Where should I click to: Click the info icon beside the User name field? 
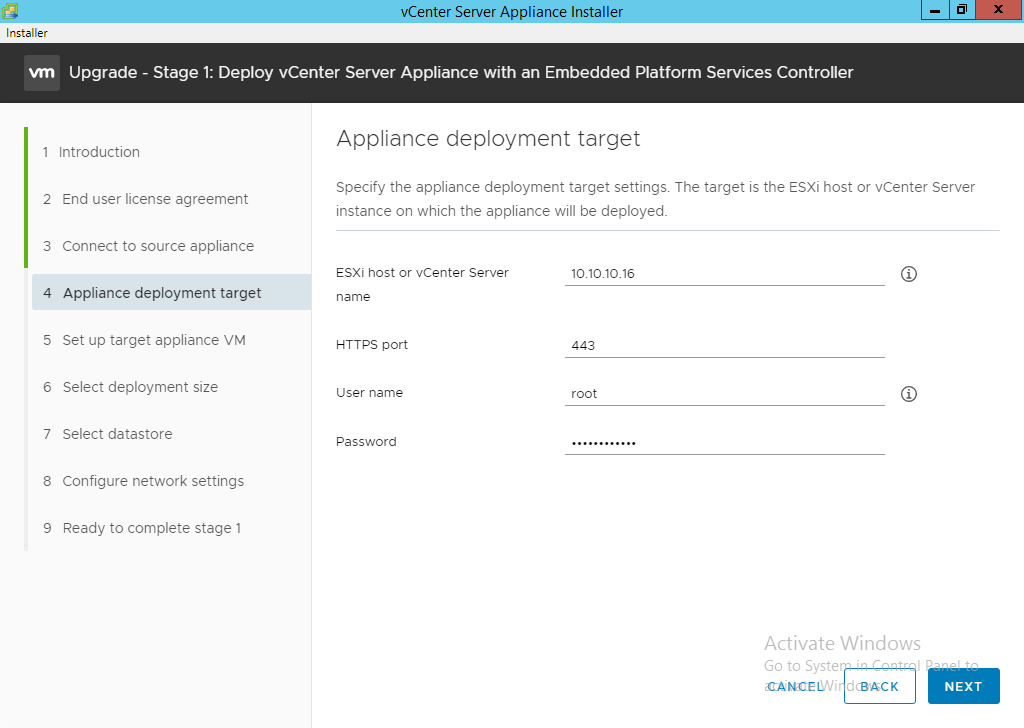[908, 394]
